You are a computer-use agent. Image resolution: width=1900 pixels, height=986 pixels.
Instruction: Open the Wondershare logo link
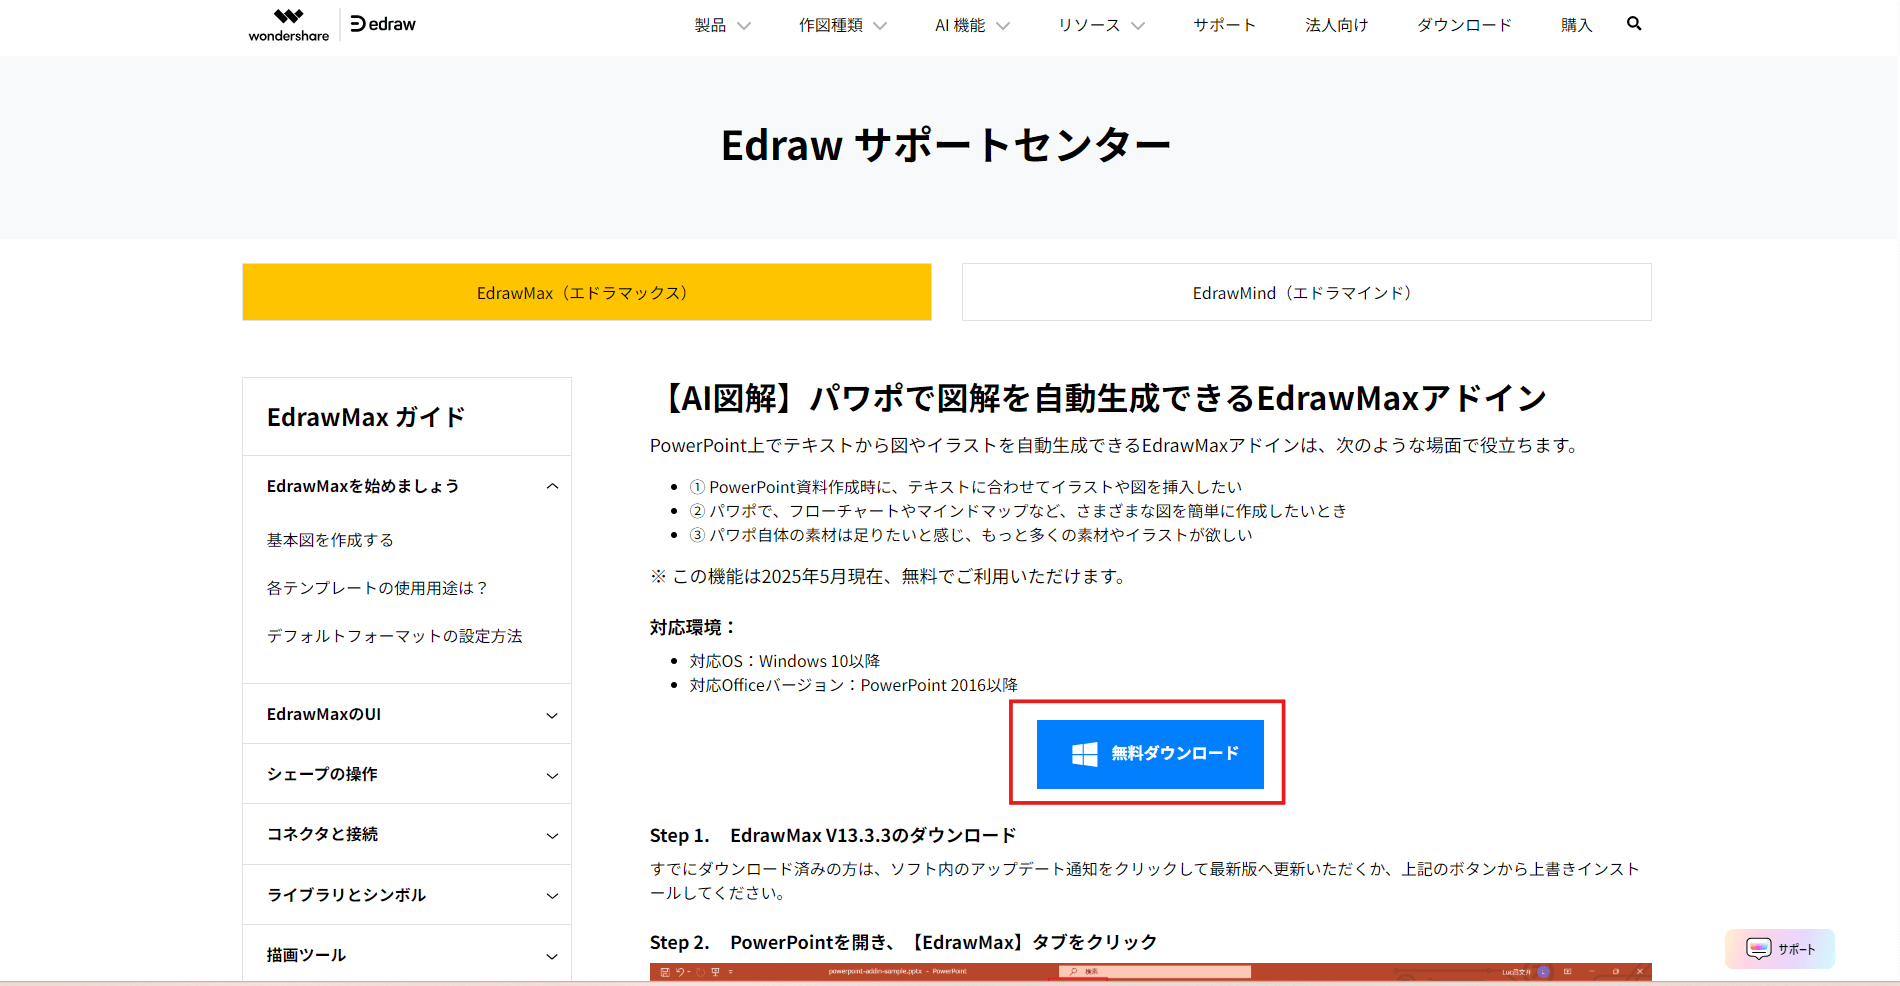[288, 25]
